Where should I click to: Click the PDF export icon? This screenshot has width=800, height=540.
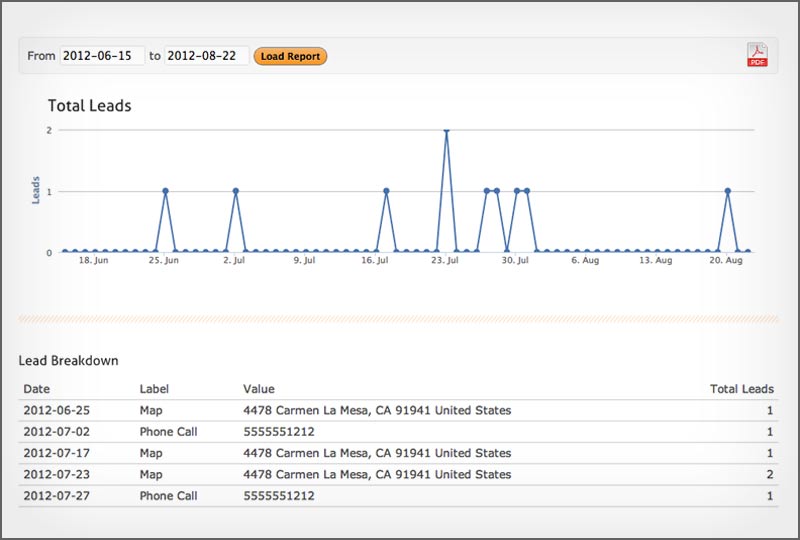pyautogui.click(x=757, y=55)
